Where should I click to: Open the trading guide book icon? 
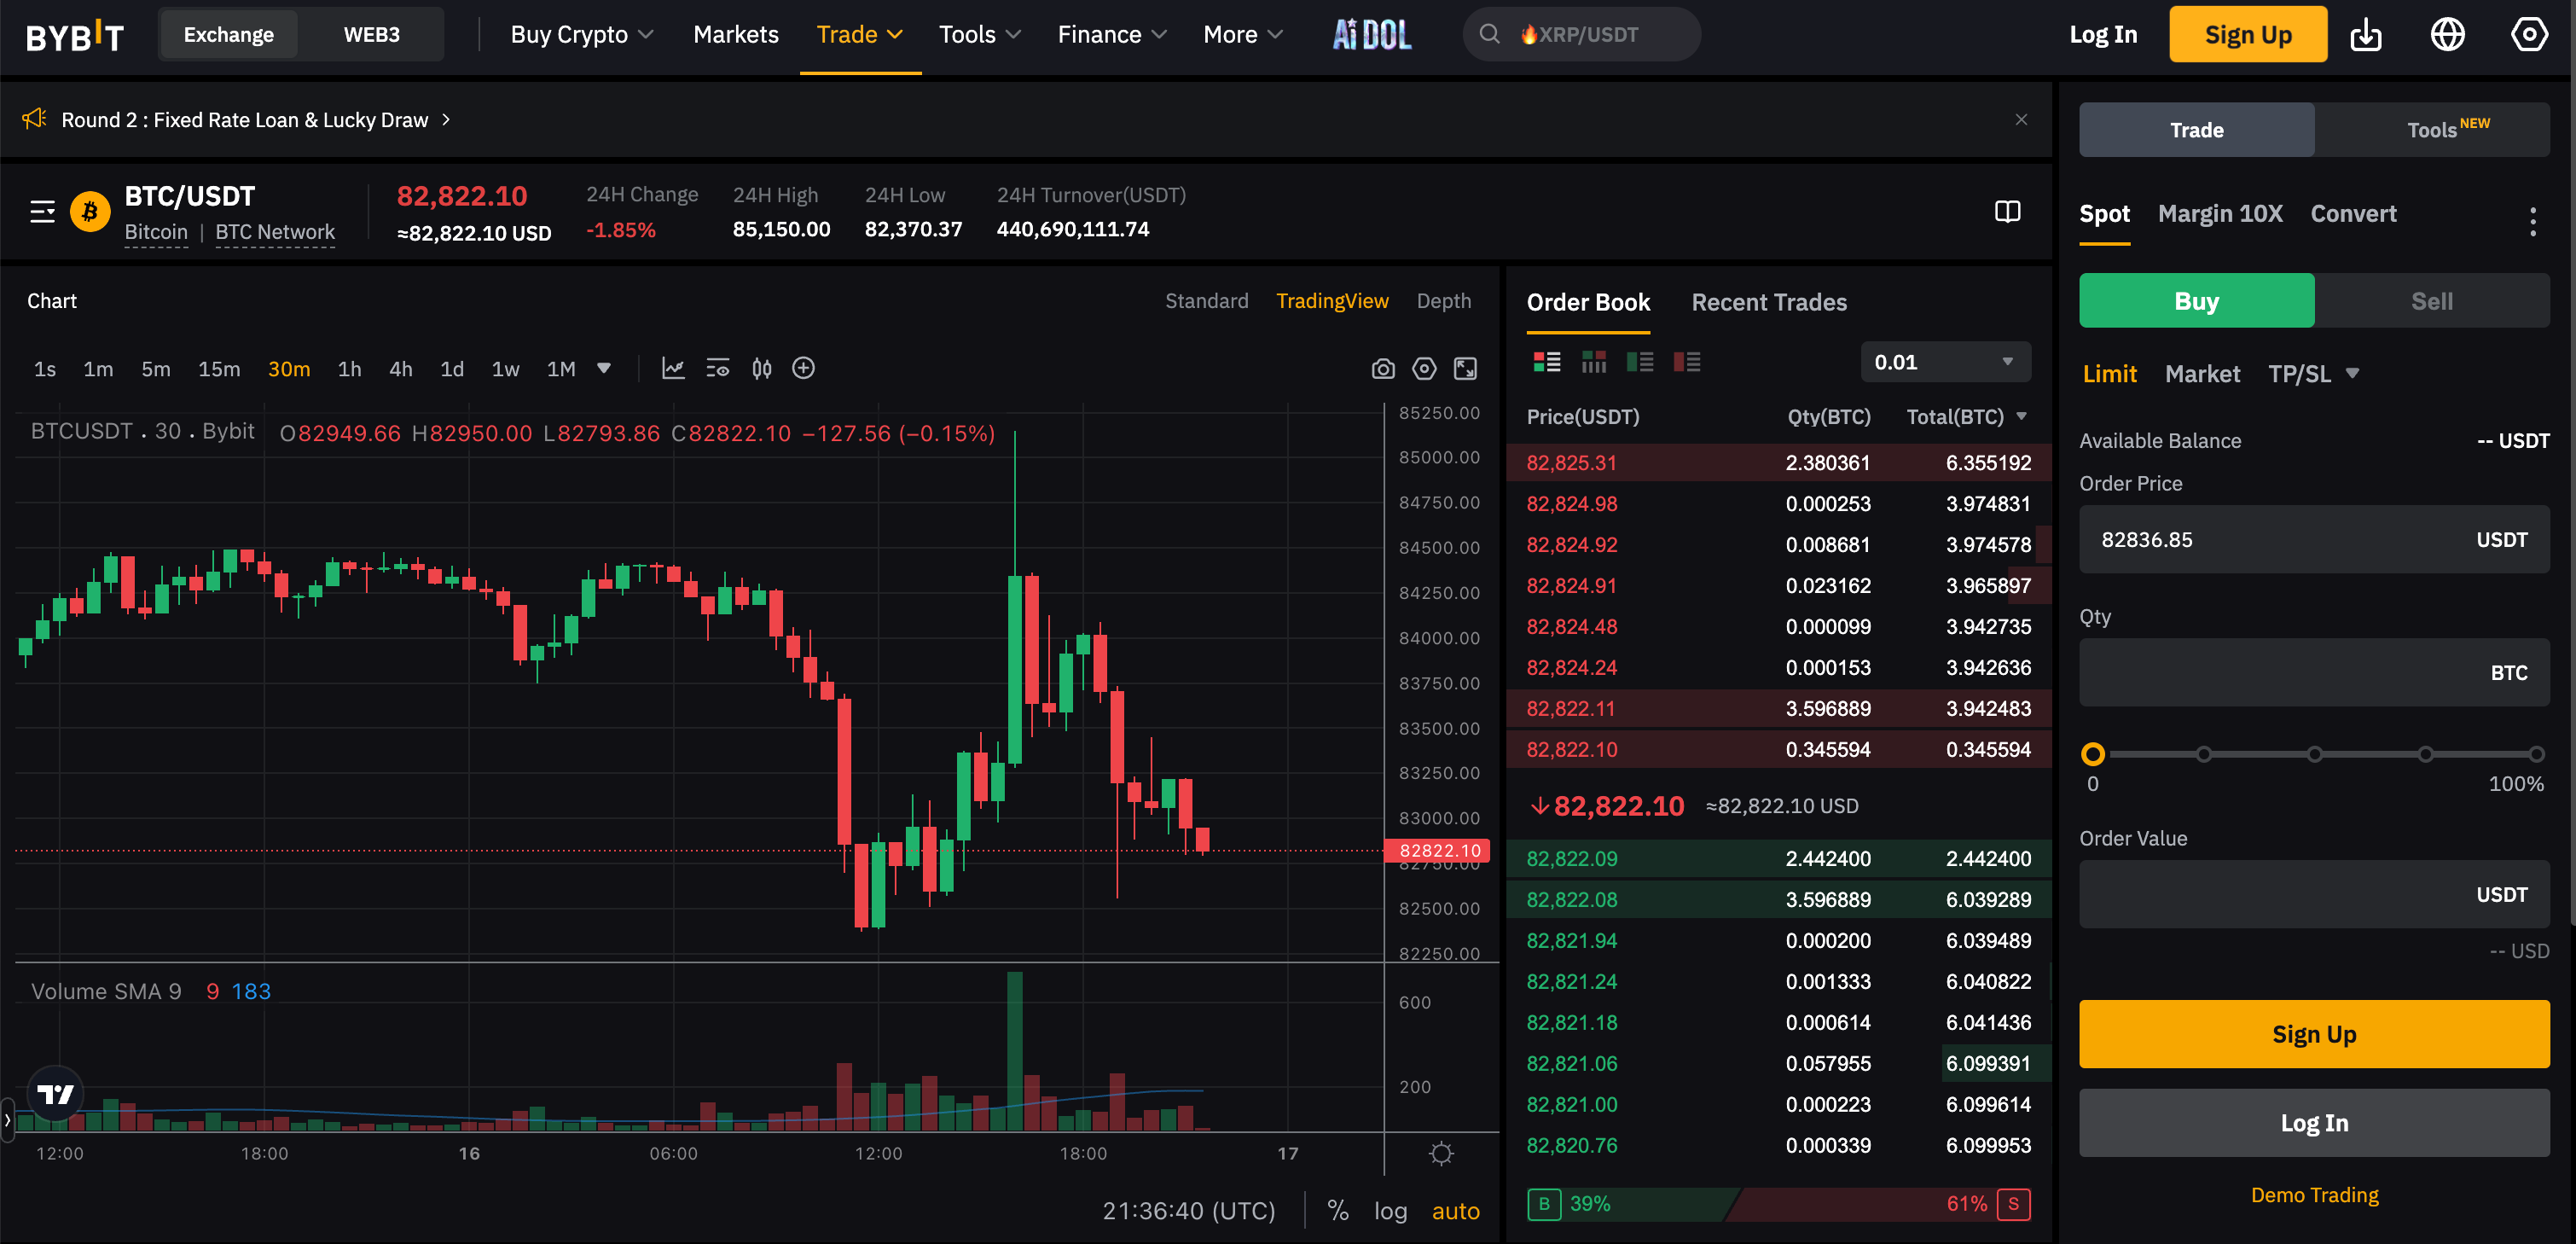pyautogui.click(x=2007, y=212)
